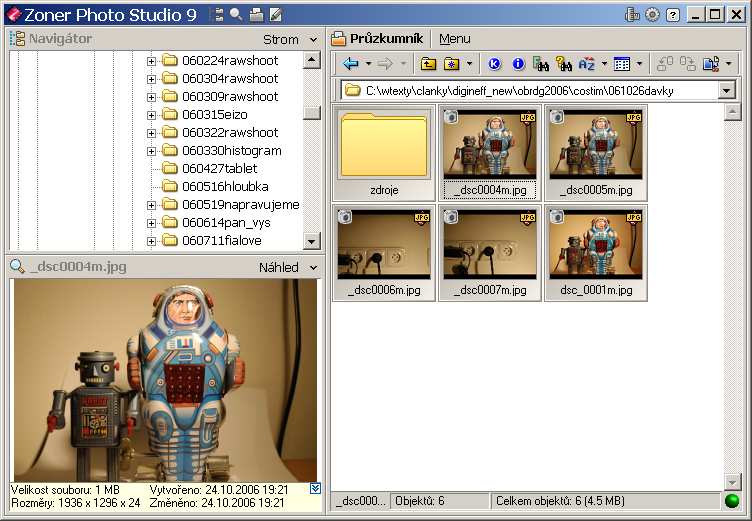
Task: Open the Menu item
Action: (455, 39)
